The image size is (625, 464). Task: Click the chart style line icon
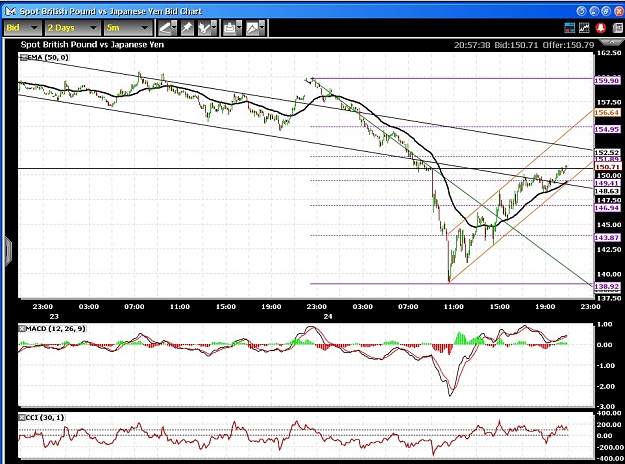click(x=252, y=28)
